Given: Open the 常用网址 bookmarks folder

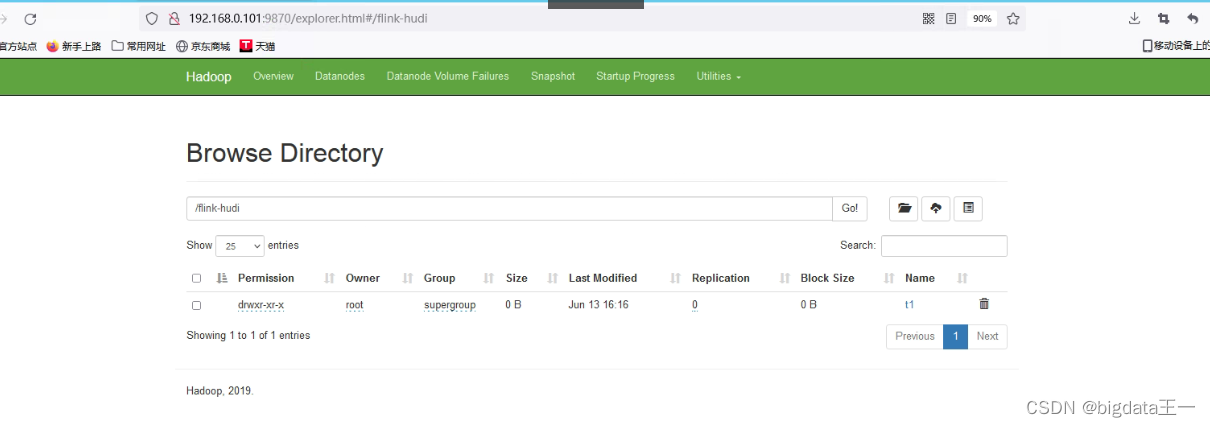Looking at the screenshot, I should point(138,46).
